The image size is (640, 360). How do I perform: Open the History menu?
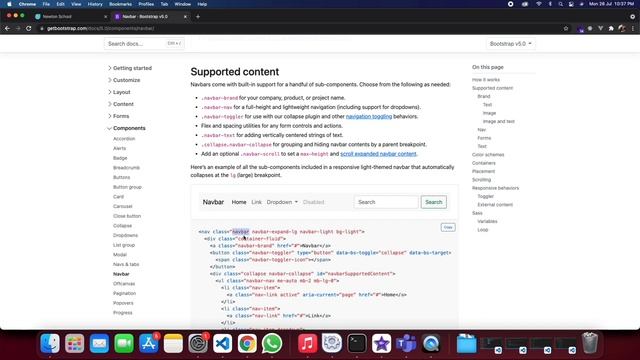(95, 4)
